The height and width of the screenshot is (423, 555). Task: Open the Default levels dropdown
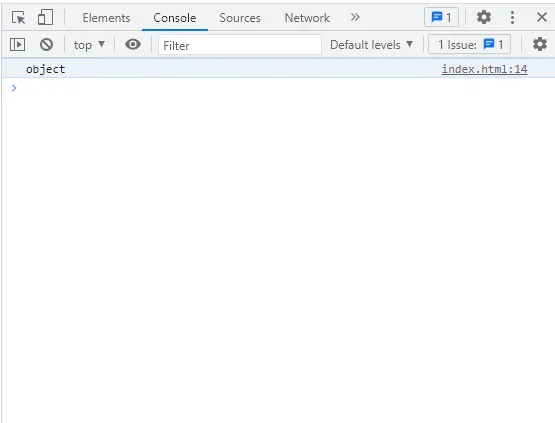click(371, 45)
